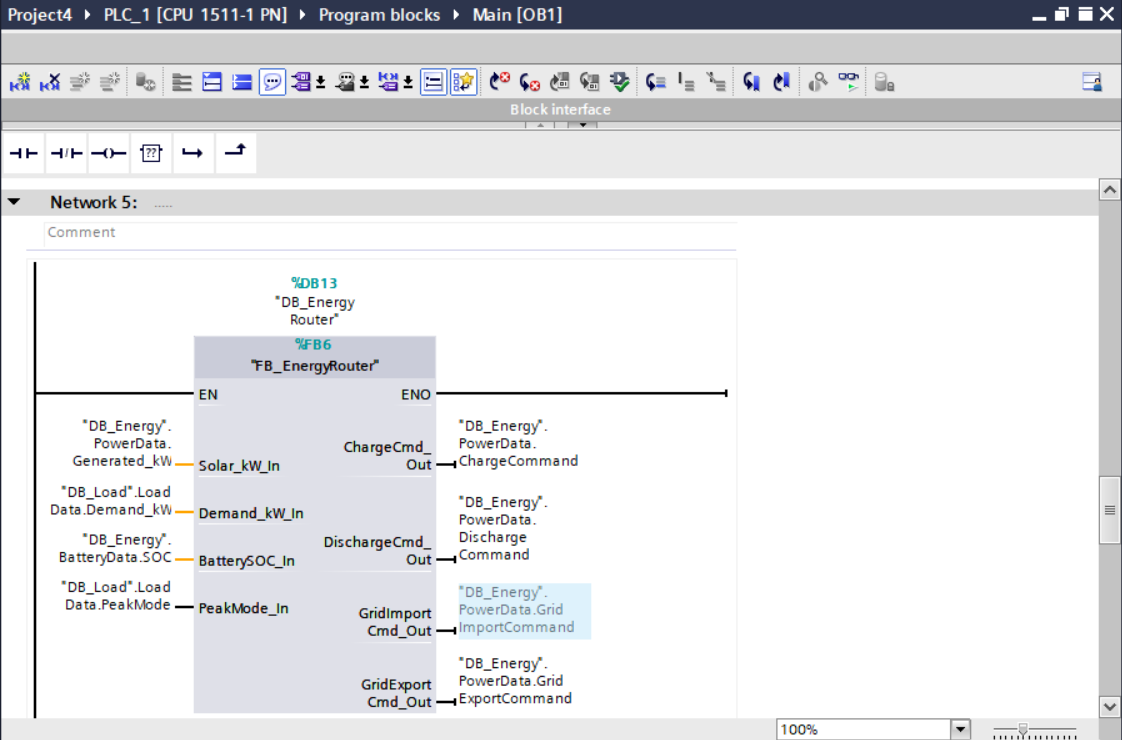The image size is (1122, 740).
Task: Click the compile check icon with green checkmark
Action: 619,82
